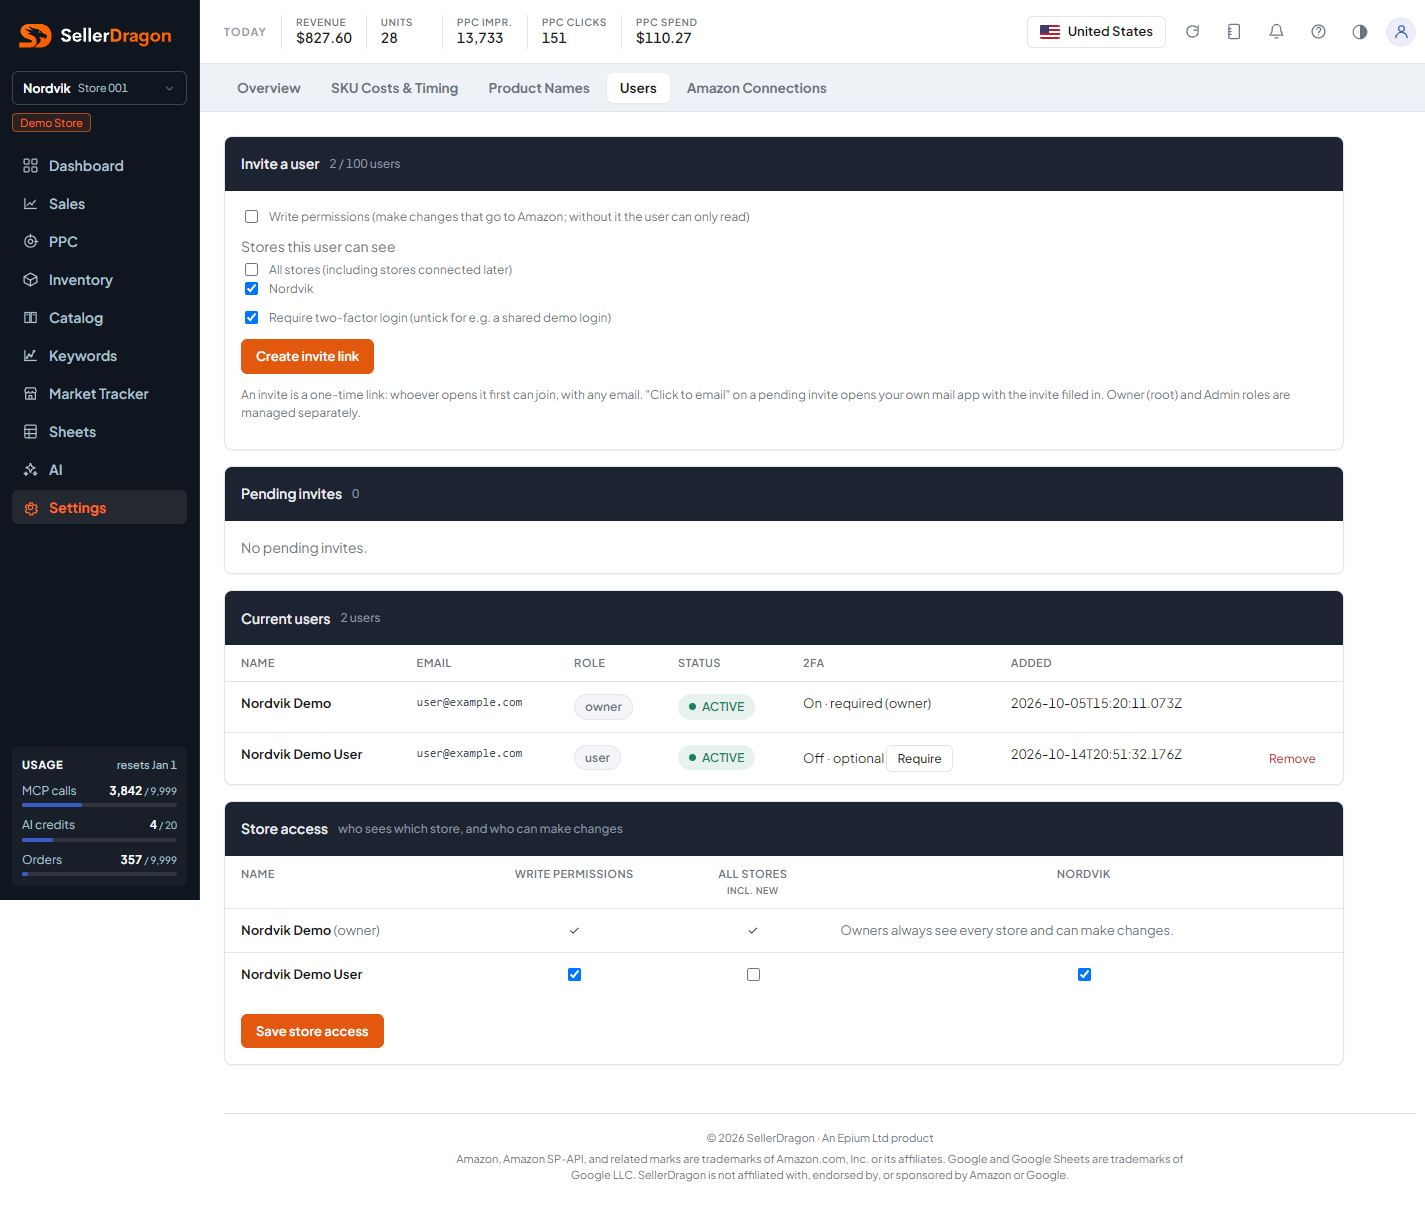Open Keywords in the sidebar
Screen dimensions: 1425x1212
99,356
